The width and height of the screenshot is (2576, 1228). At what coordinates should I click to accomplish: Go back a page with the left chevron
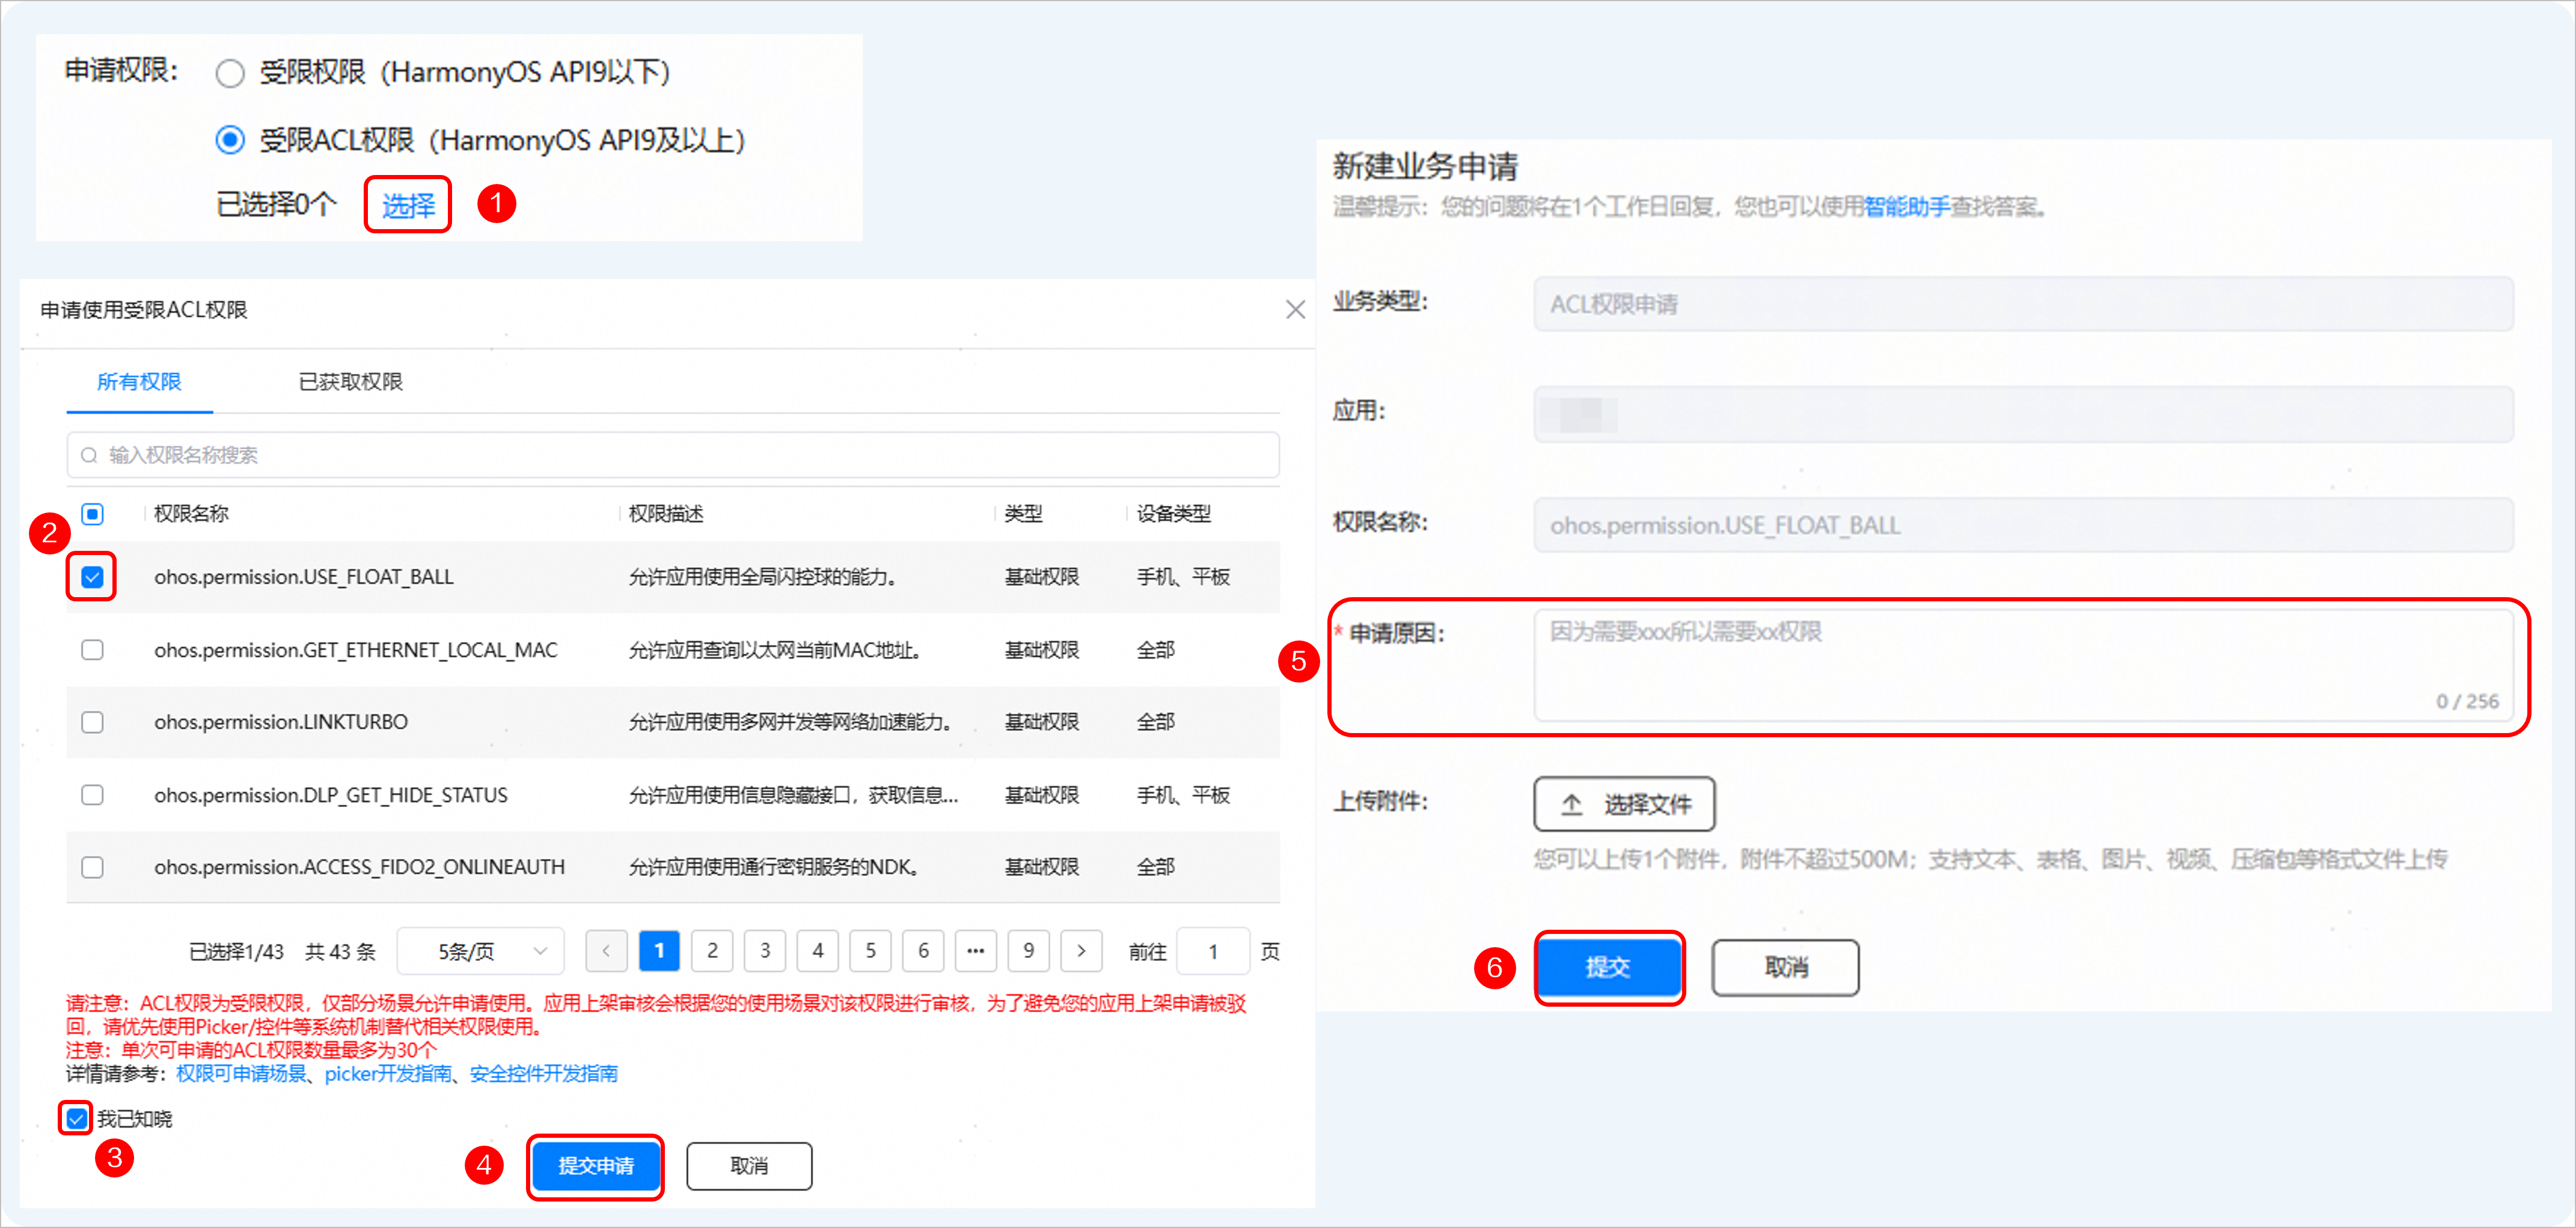pyautogui.click(x=606, y=951)
